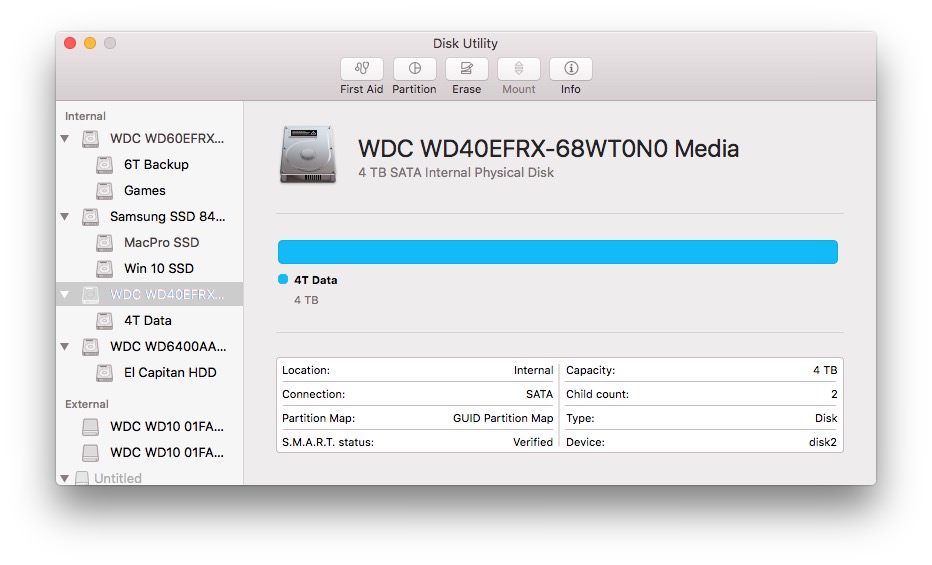The height and width of the screenshot is (565, 932).
Task: Click the Erase toolbar icon
Action: tap(467, 69)
